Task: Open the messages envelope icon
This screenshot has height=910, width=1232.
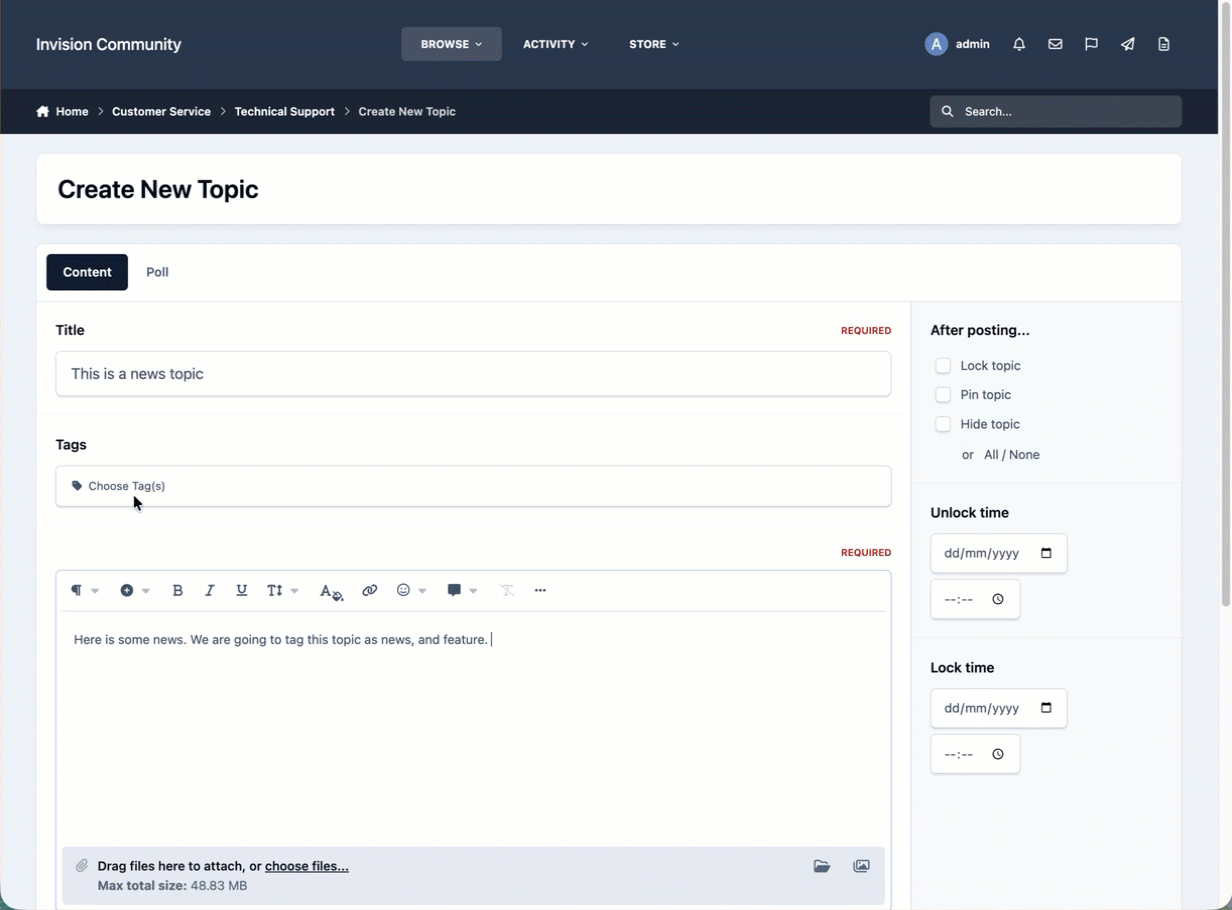Action: click(1055, 44)
